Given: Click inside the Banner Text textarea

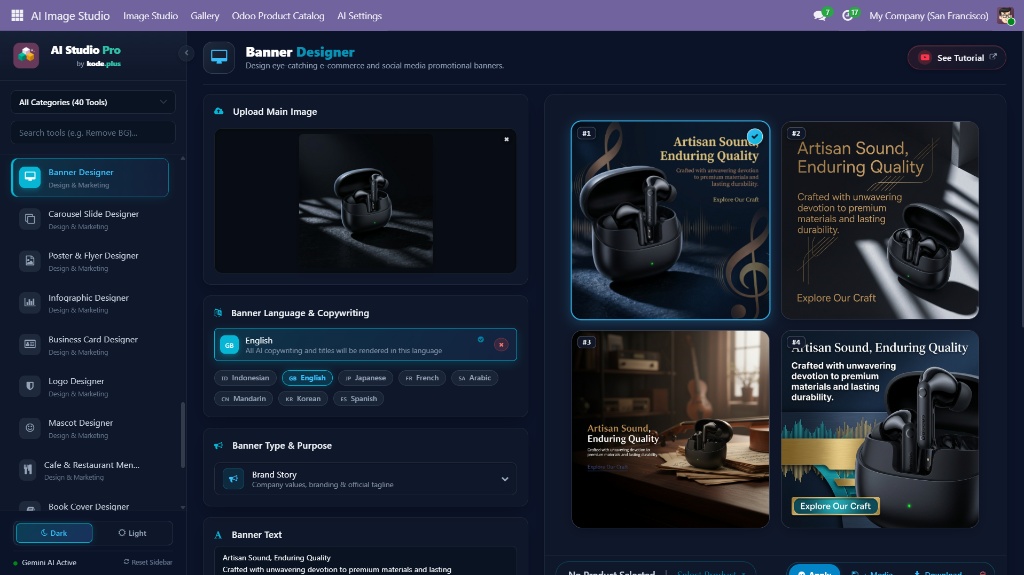Looking at the screenshot, I should coord(365,563).
